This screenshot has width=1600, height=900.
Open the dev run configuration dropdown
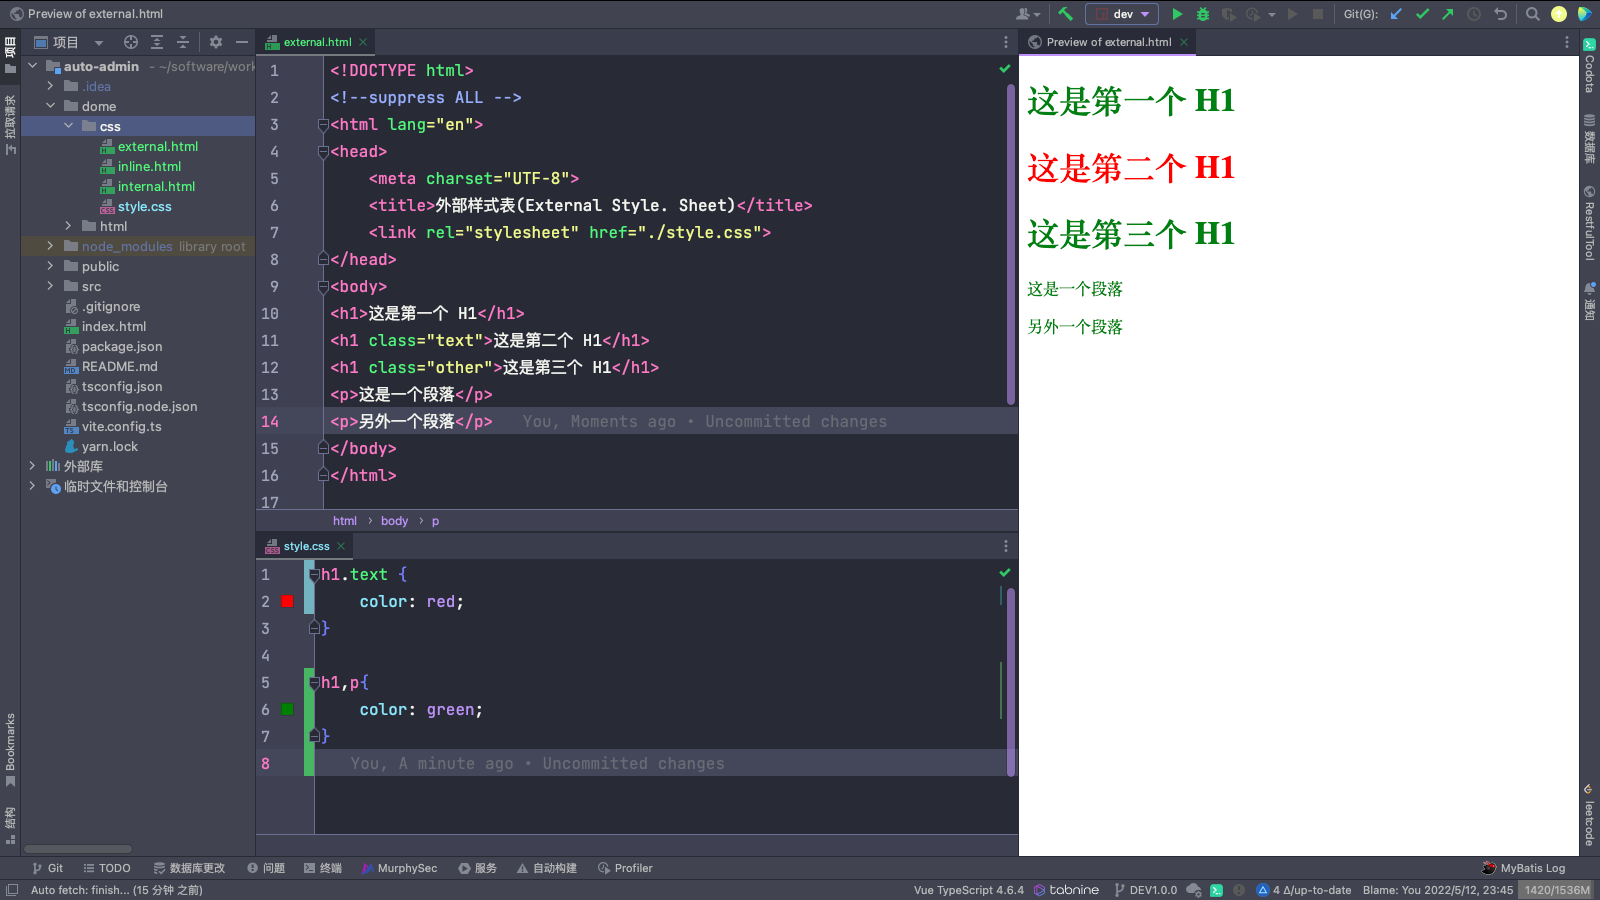click(x=1123, y=14)
